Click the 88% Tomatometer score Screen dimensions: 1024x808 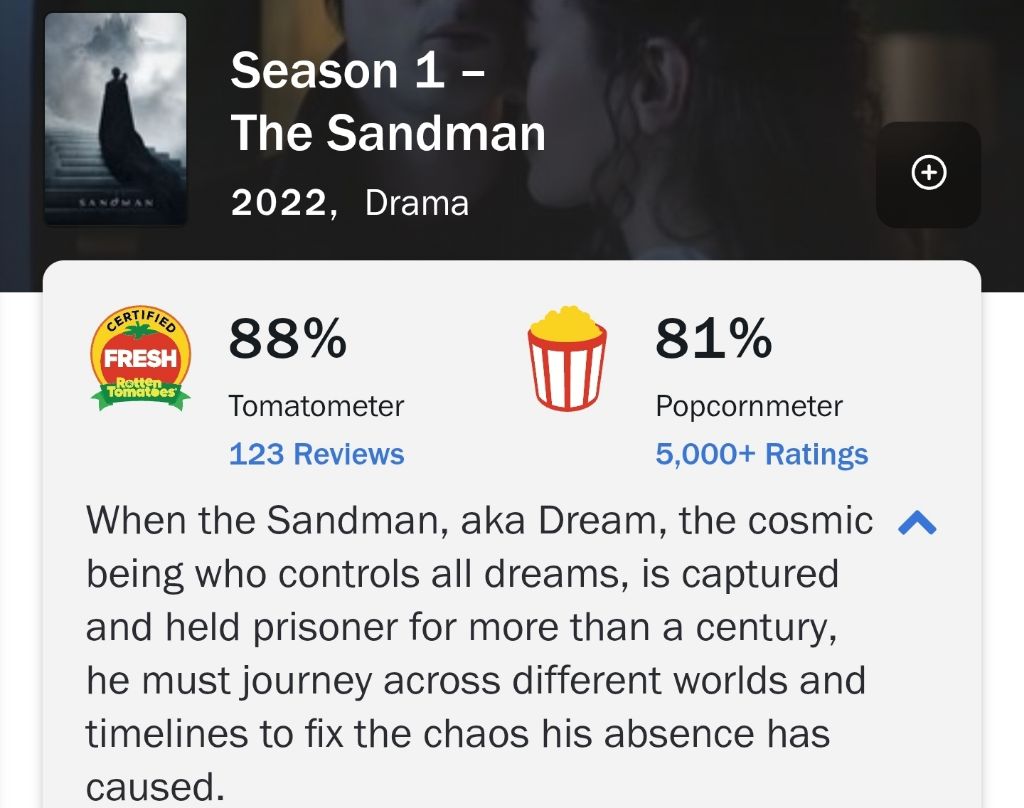pyautogui.click(x=287, y=339)
